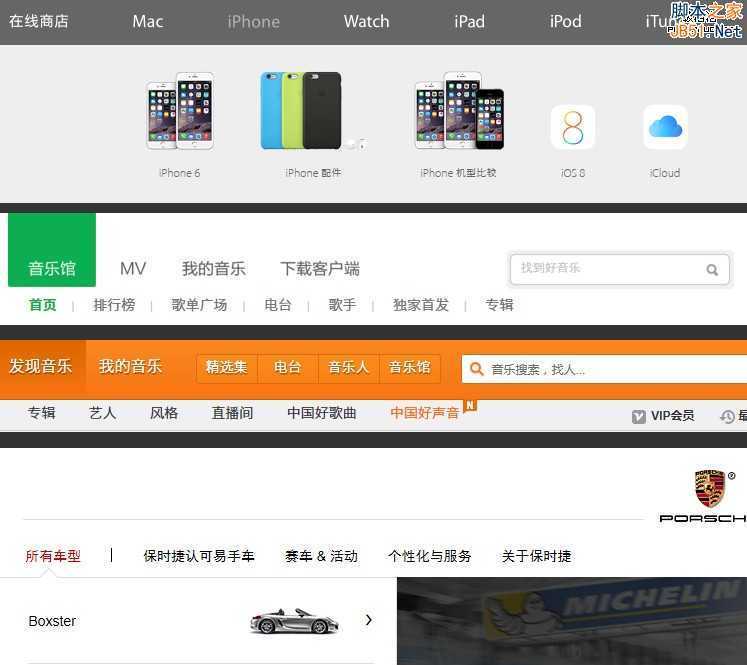Click the 音乐搜索，找人 search field
Image resolution: width=747 pixels, height=665 pixels.
tap(604, 369)
